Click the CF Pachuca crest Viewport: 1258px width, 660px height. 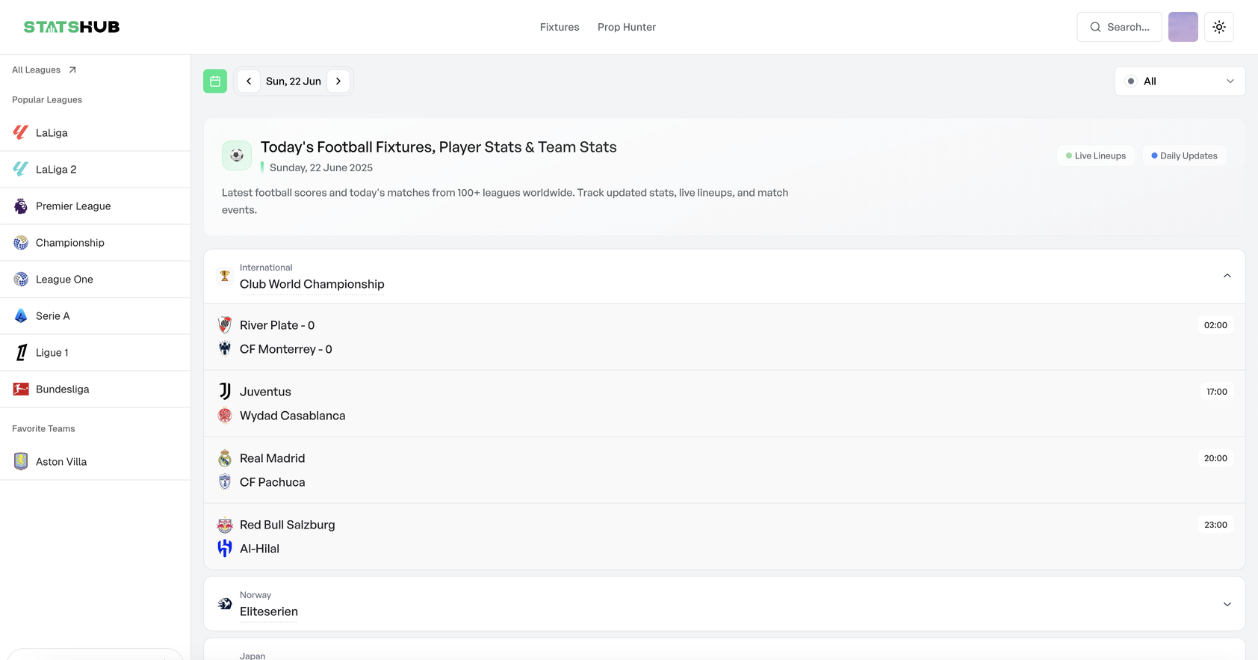point(225,482)
